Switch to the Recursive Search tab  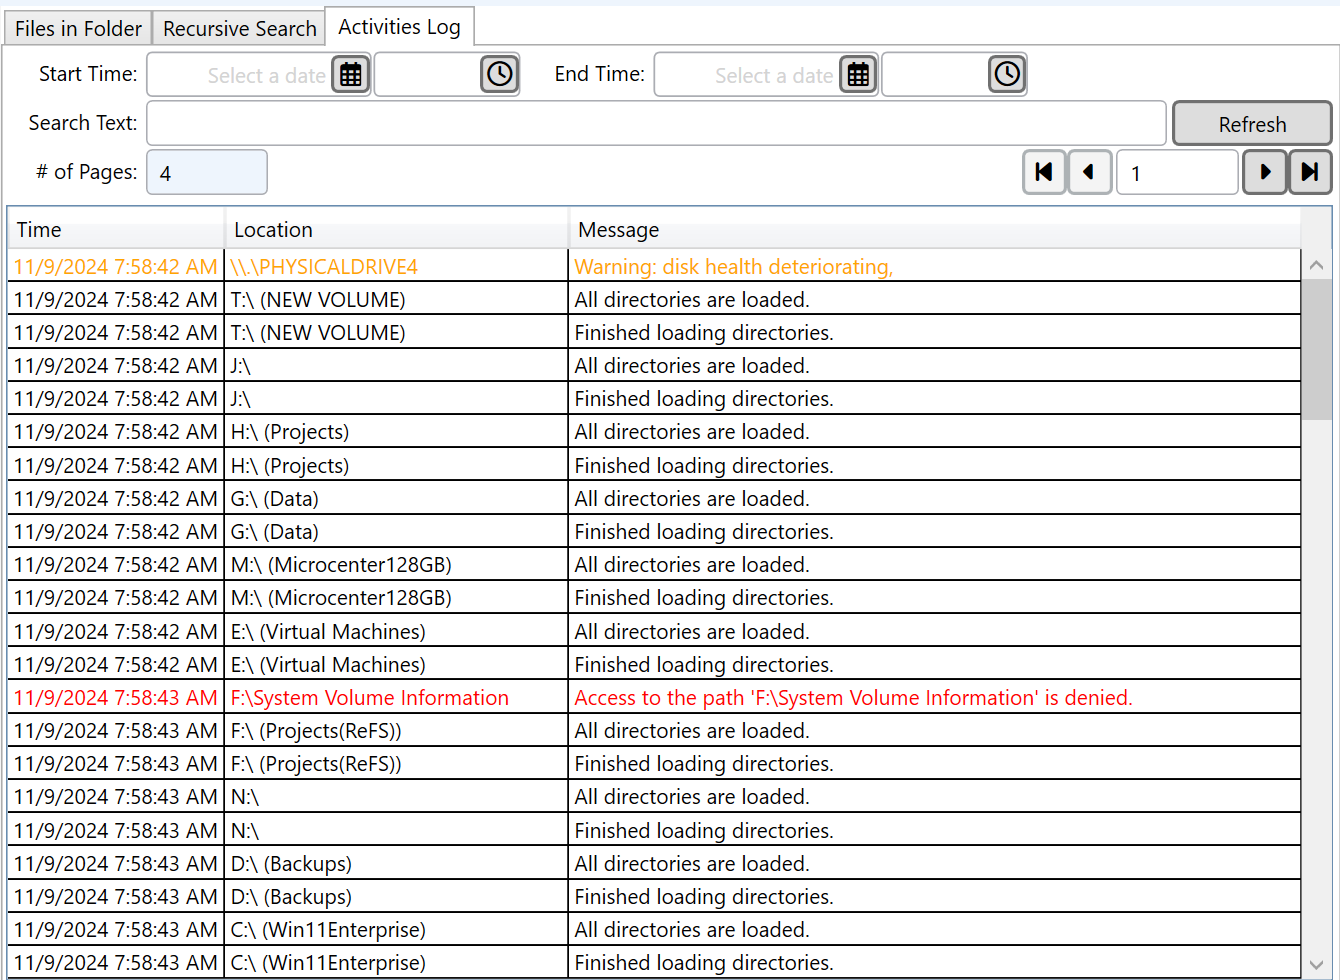(x=240, y=29)
